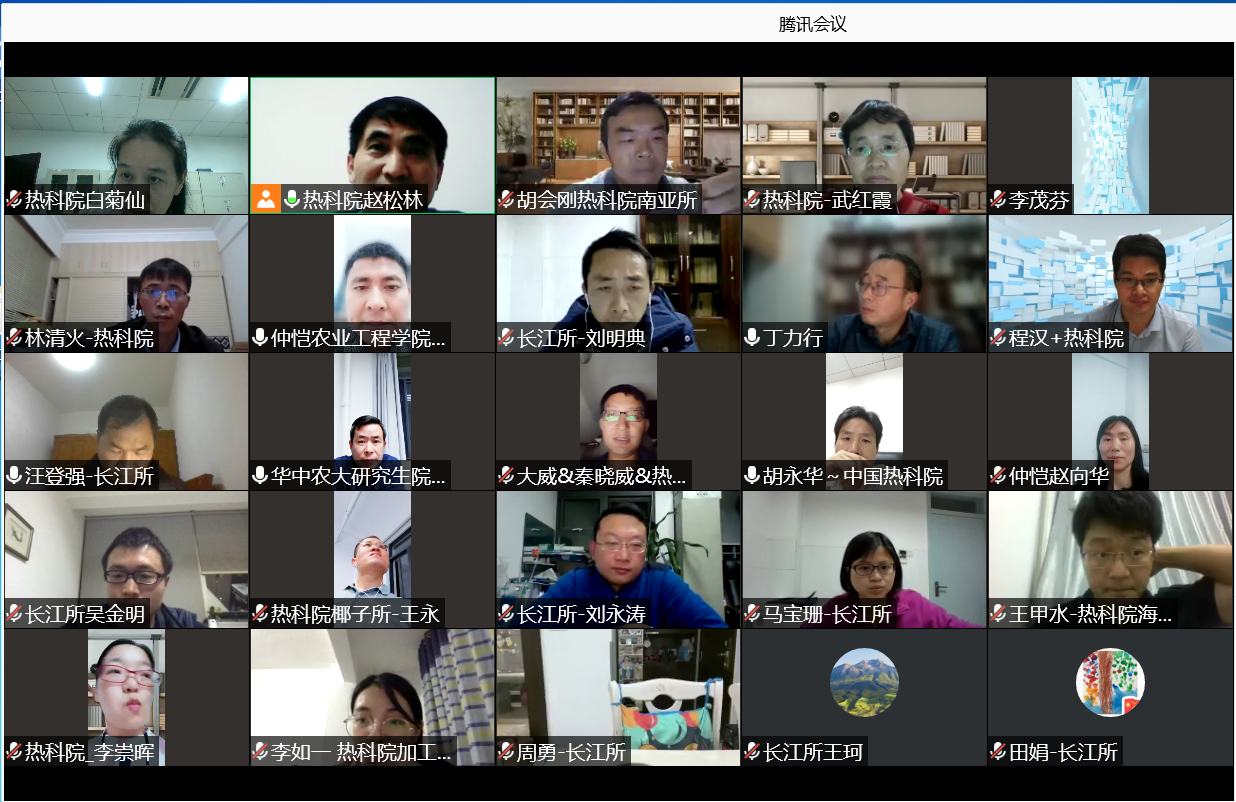Click the muted mic icon of 热科院_李崇晖
1236x802 pixels.
pyautogui.click(x=14, y=752)
